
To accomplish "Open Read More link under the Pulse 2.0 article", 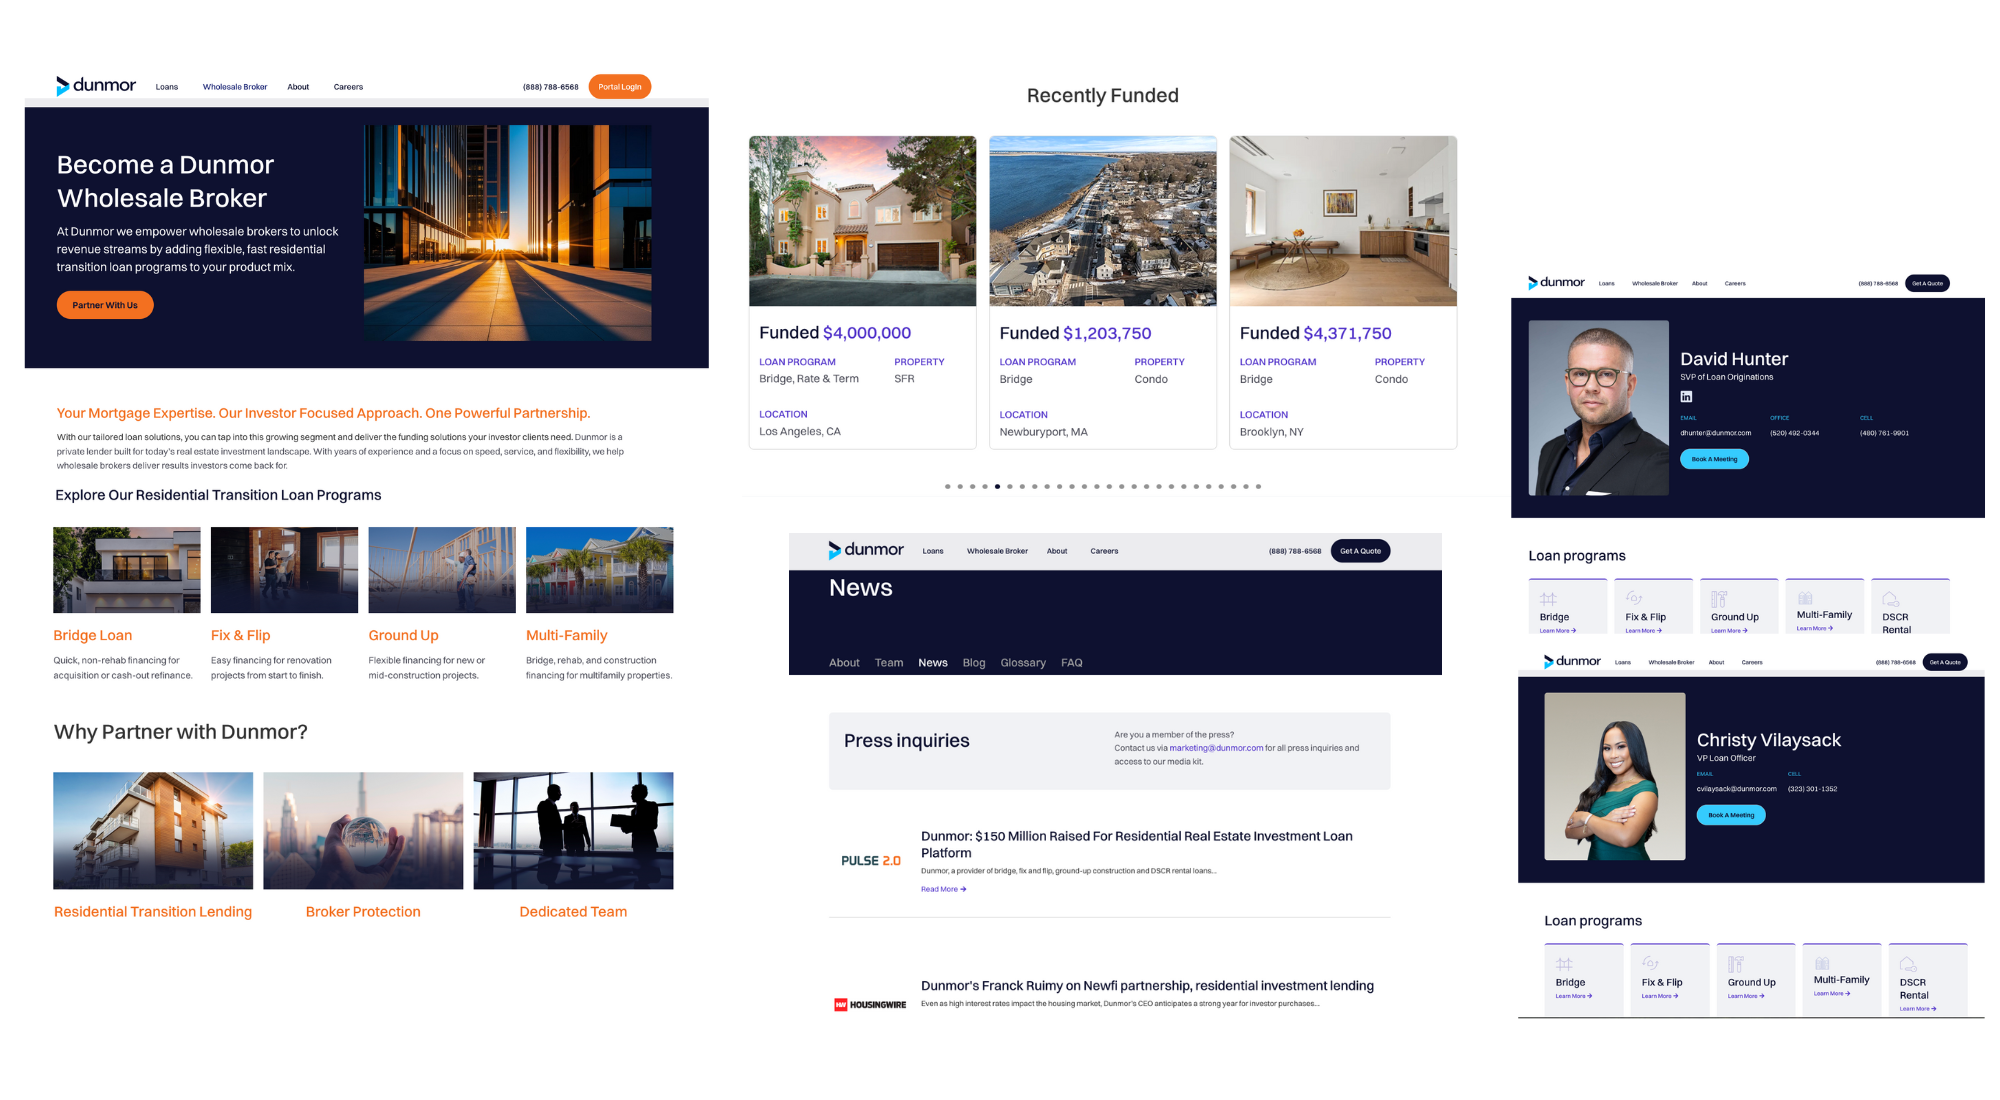I will [942, 889].
